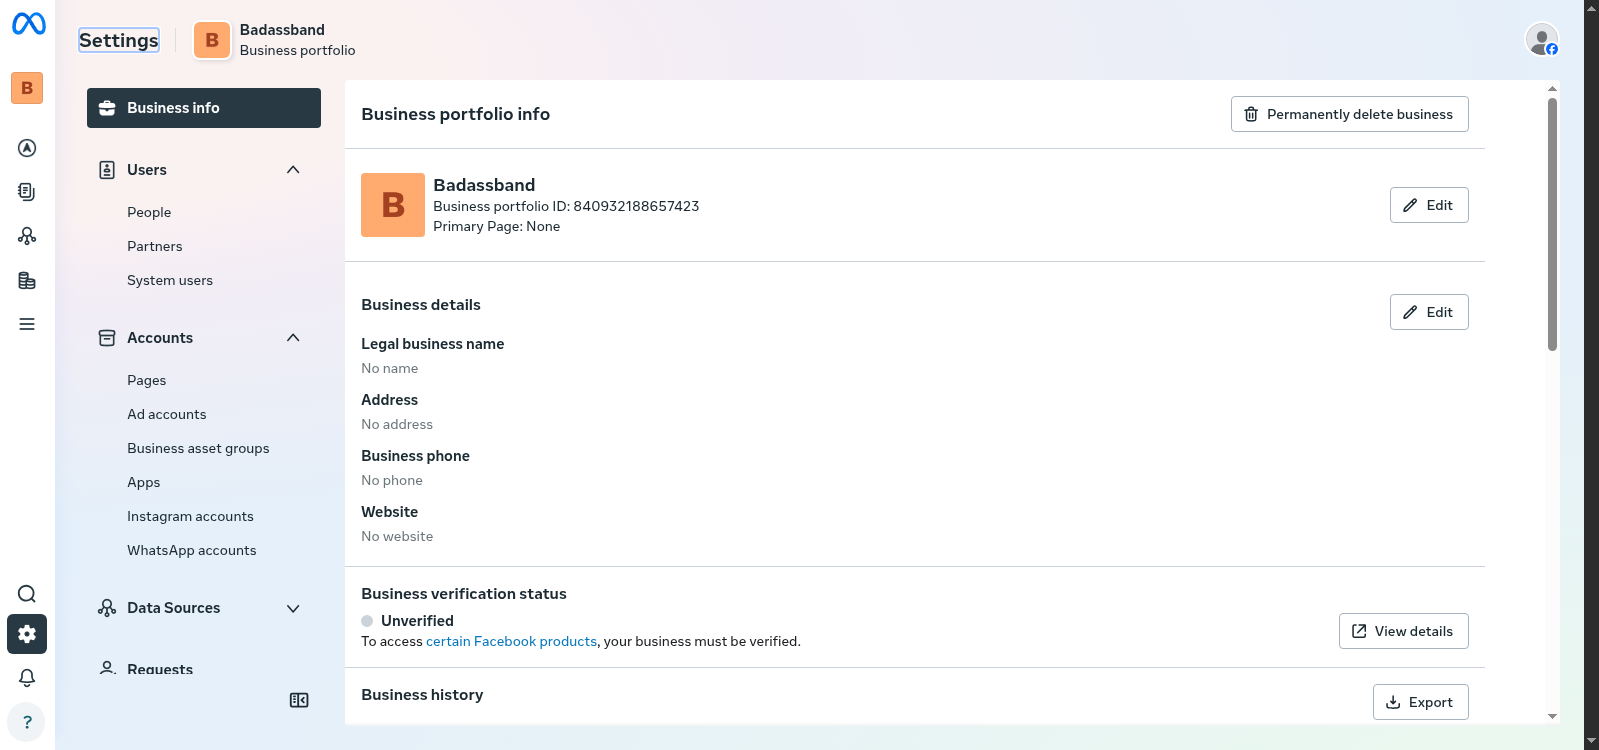Viewport: 1599px width, 750px height.
Task: Click the Meta logo icon
Action: click(28, 23)
